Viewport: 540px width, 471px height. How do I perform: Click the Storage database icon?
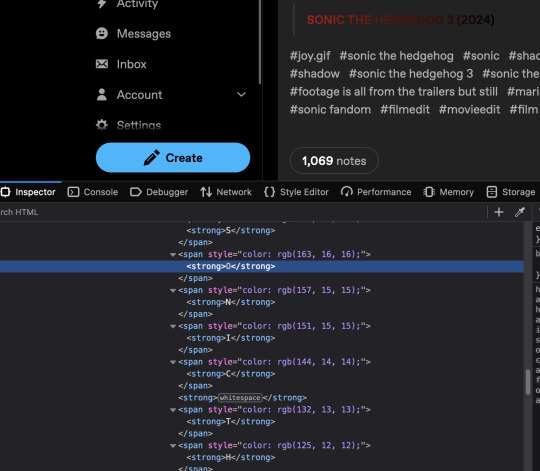pyautogui.click(x=492, y=192)
